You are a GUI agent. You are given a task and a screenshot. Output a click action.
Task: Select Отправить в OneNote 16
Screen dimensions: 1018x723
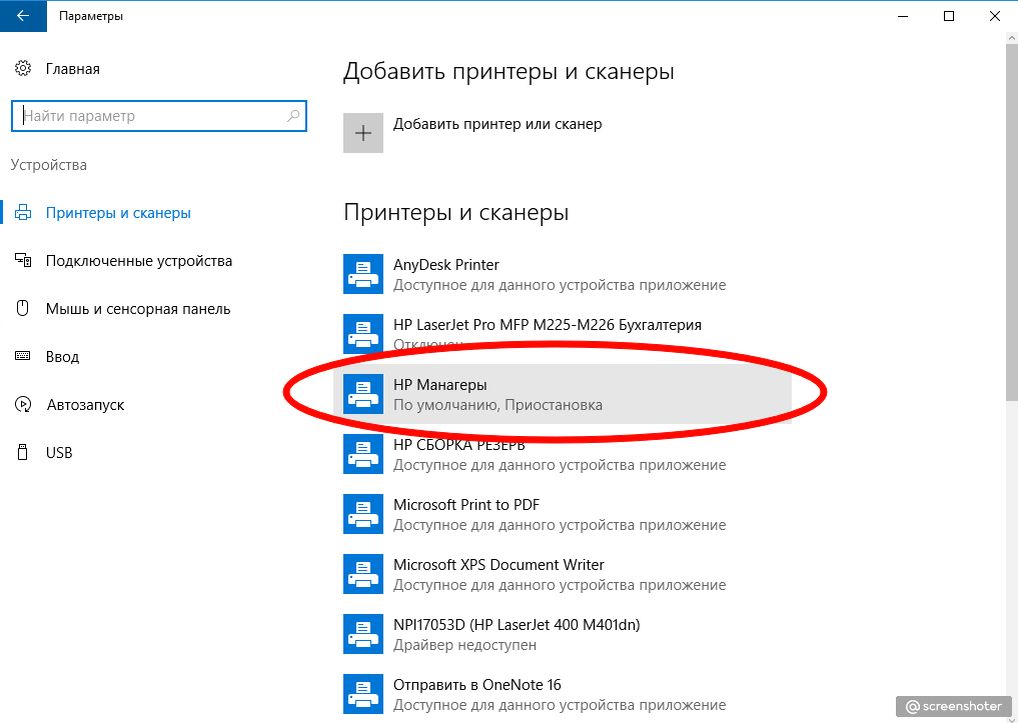point(562,694)
